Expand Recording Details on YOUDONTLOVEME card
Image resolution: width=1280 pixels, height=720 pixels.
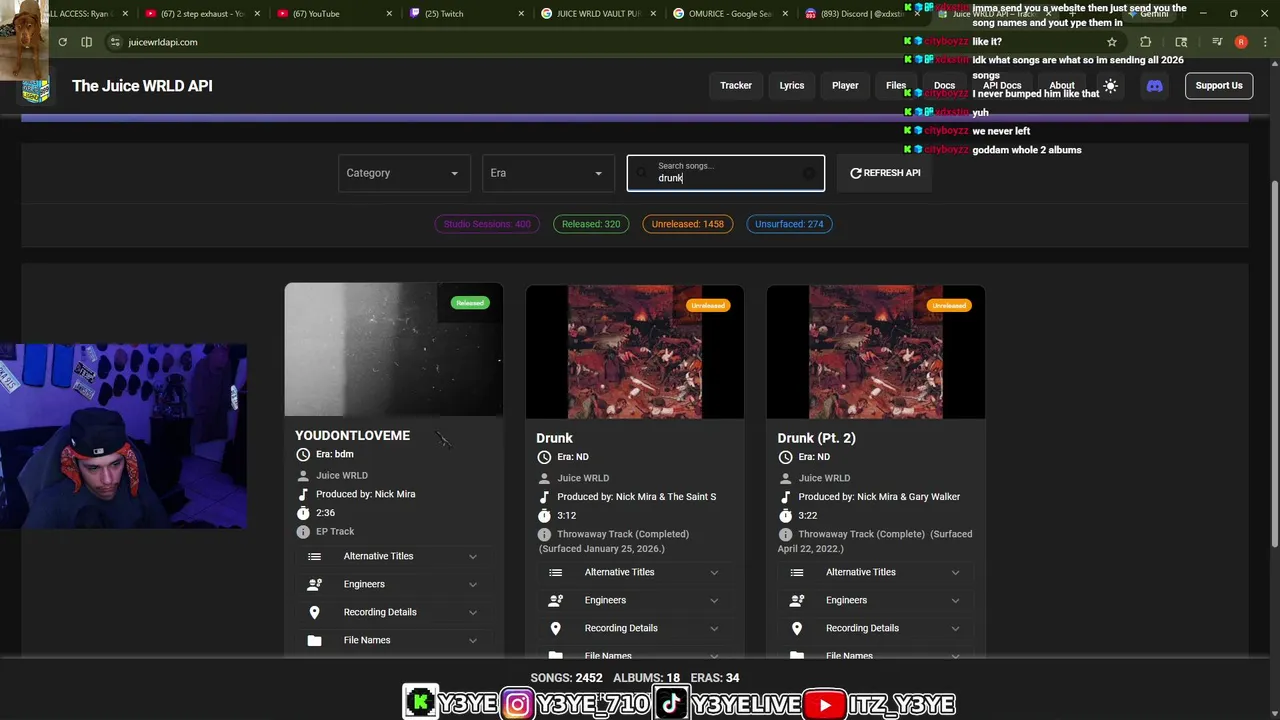[394, 613]
